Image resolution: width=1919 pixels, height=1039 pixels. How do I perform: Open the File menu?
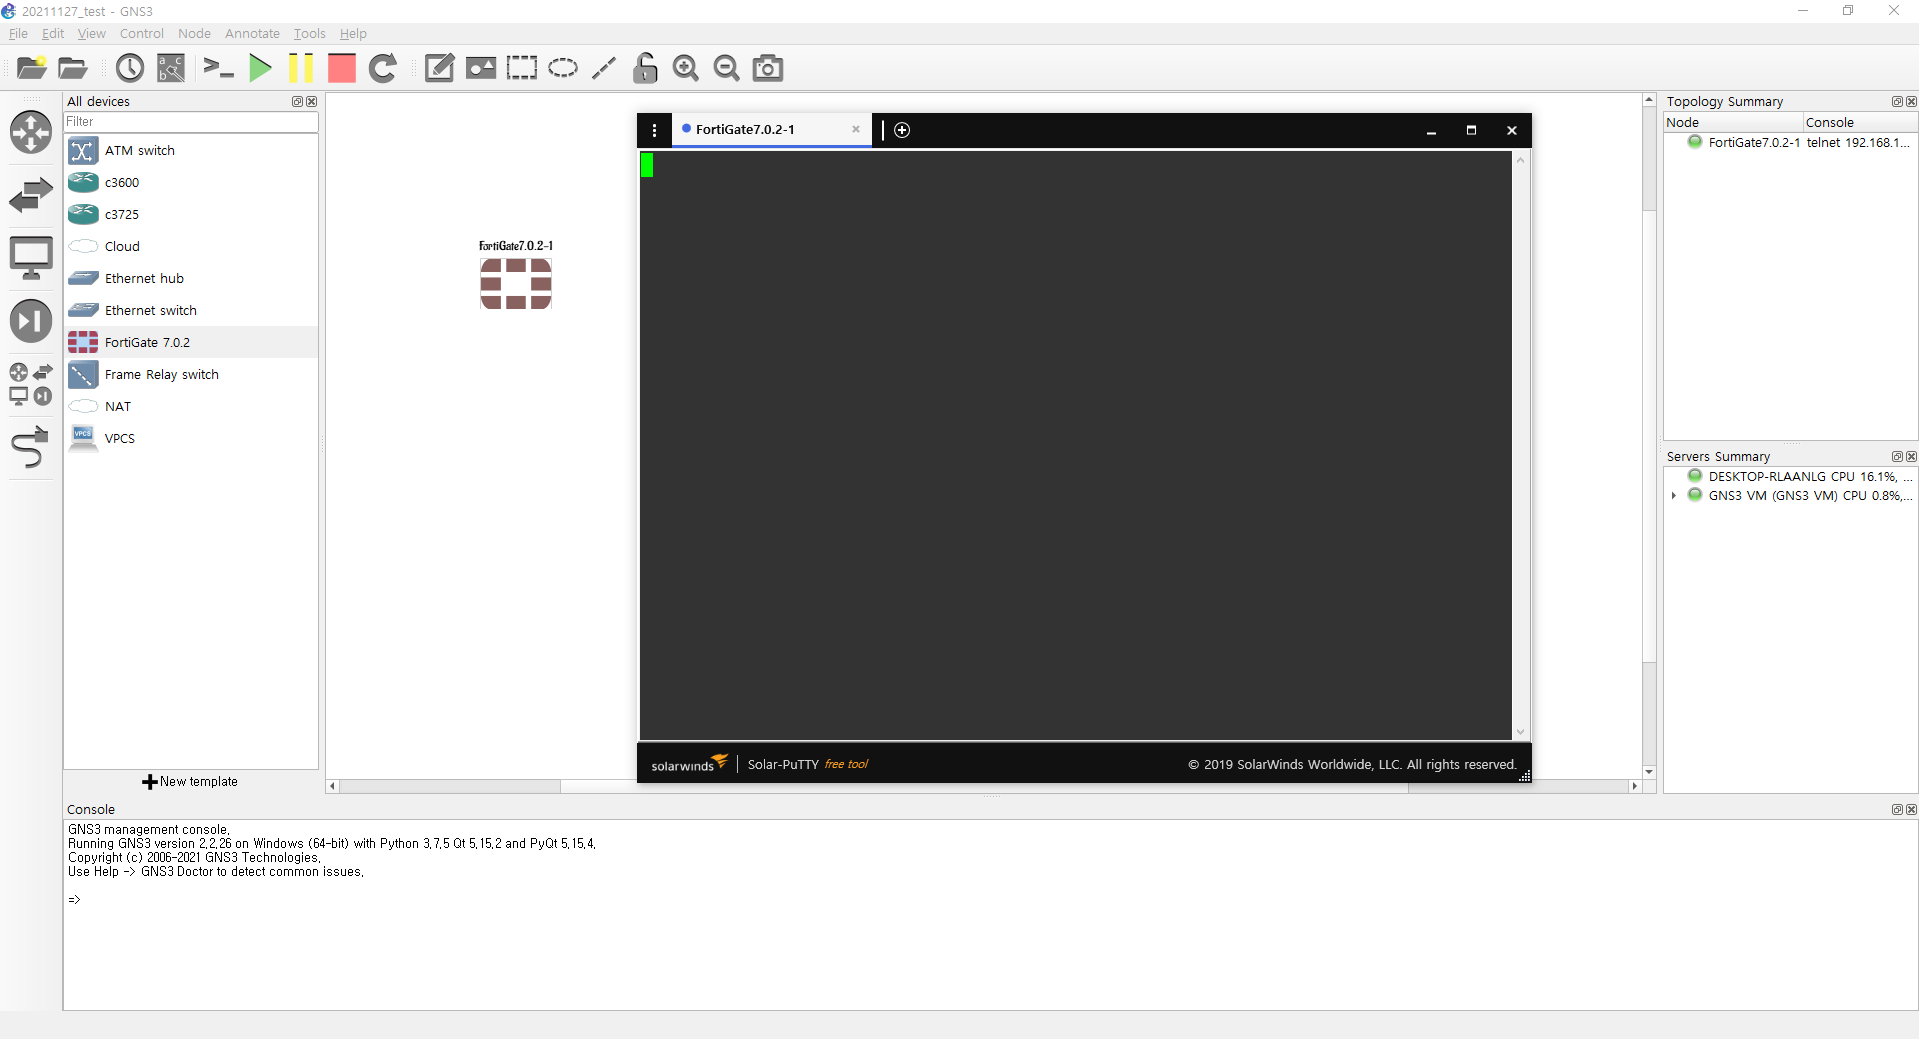(18, 33)
